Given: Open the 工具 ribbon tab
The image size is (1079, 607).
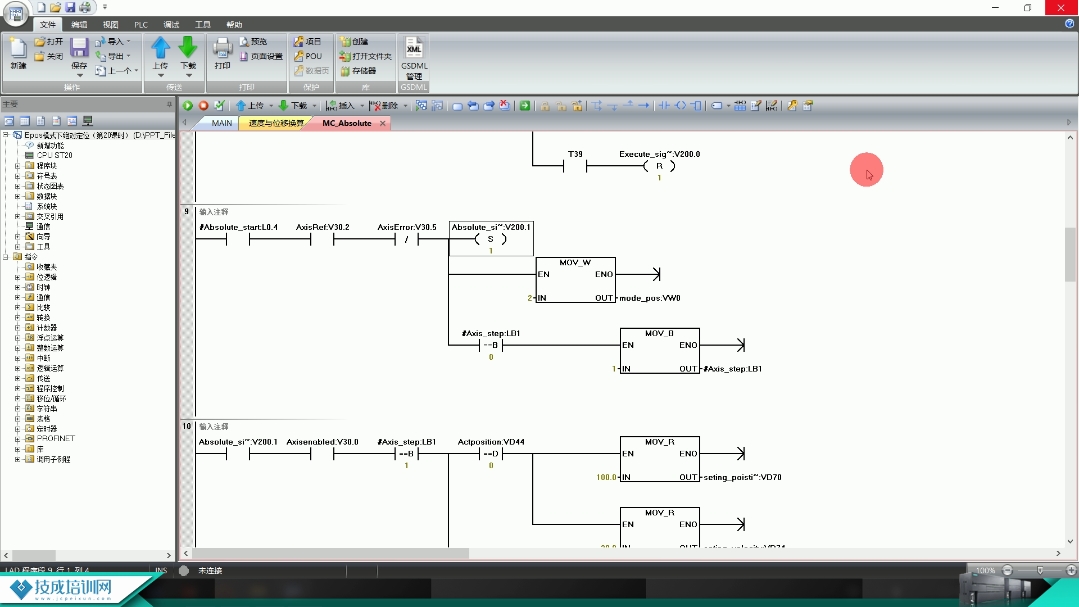Looking at the screenshot, I should click(202, 24).
